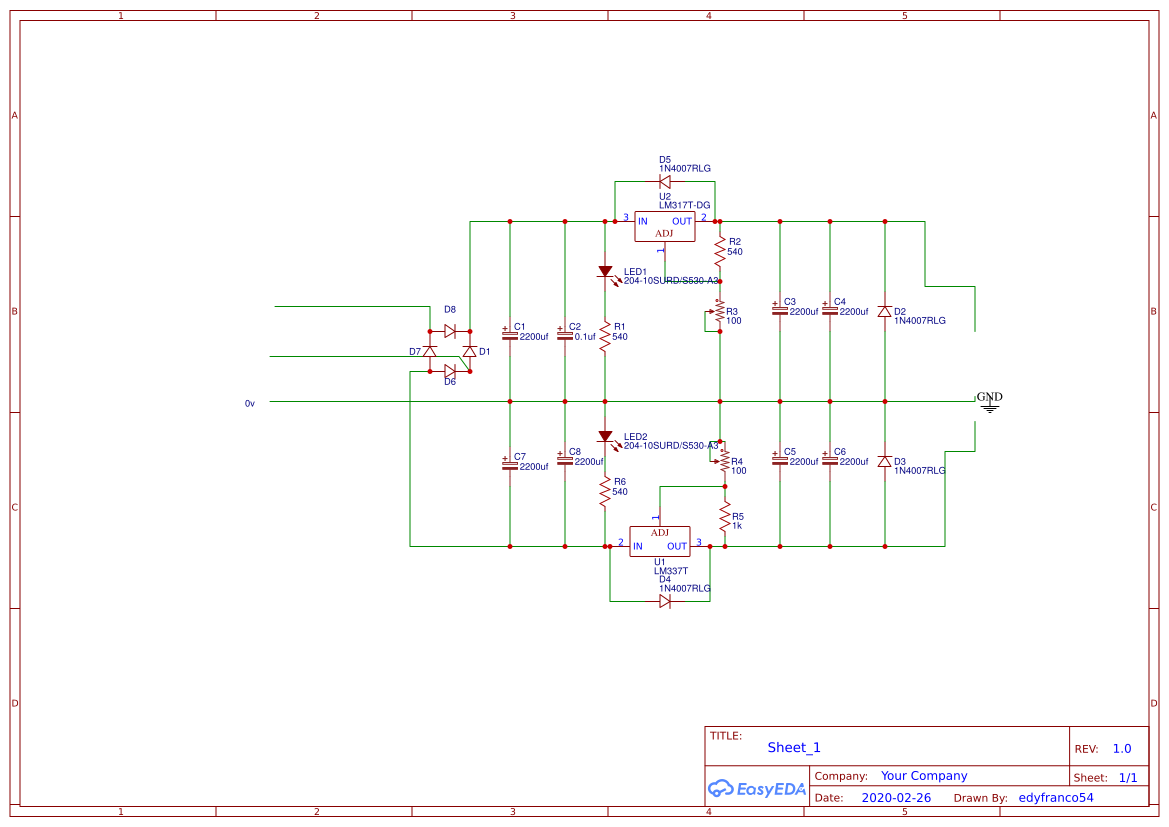Click the potentiometer R3 symbol
The image size is (1169, 827).
(x=720, y=313)
